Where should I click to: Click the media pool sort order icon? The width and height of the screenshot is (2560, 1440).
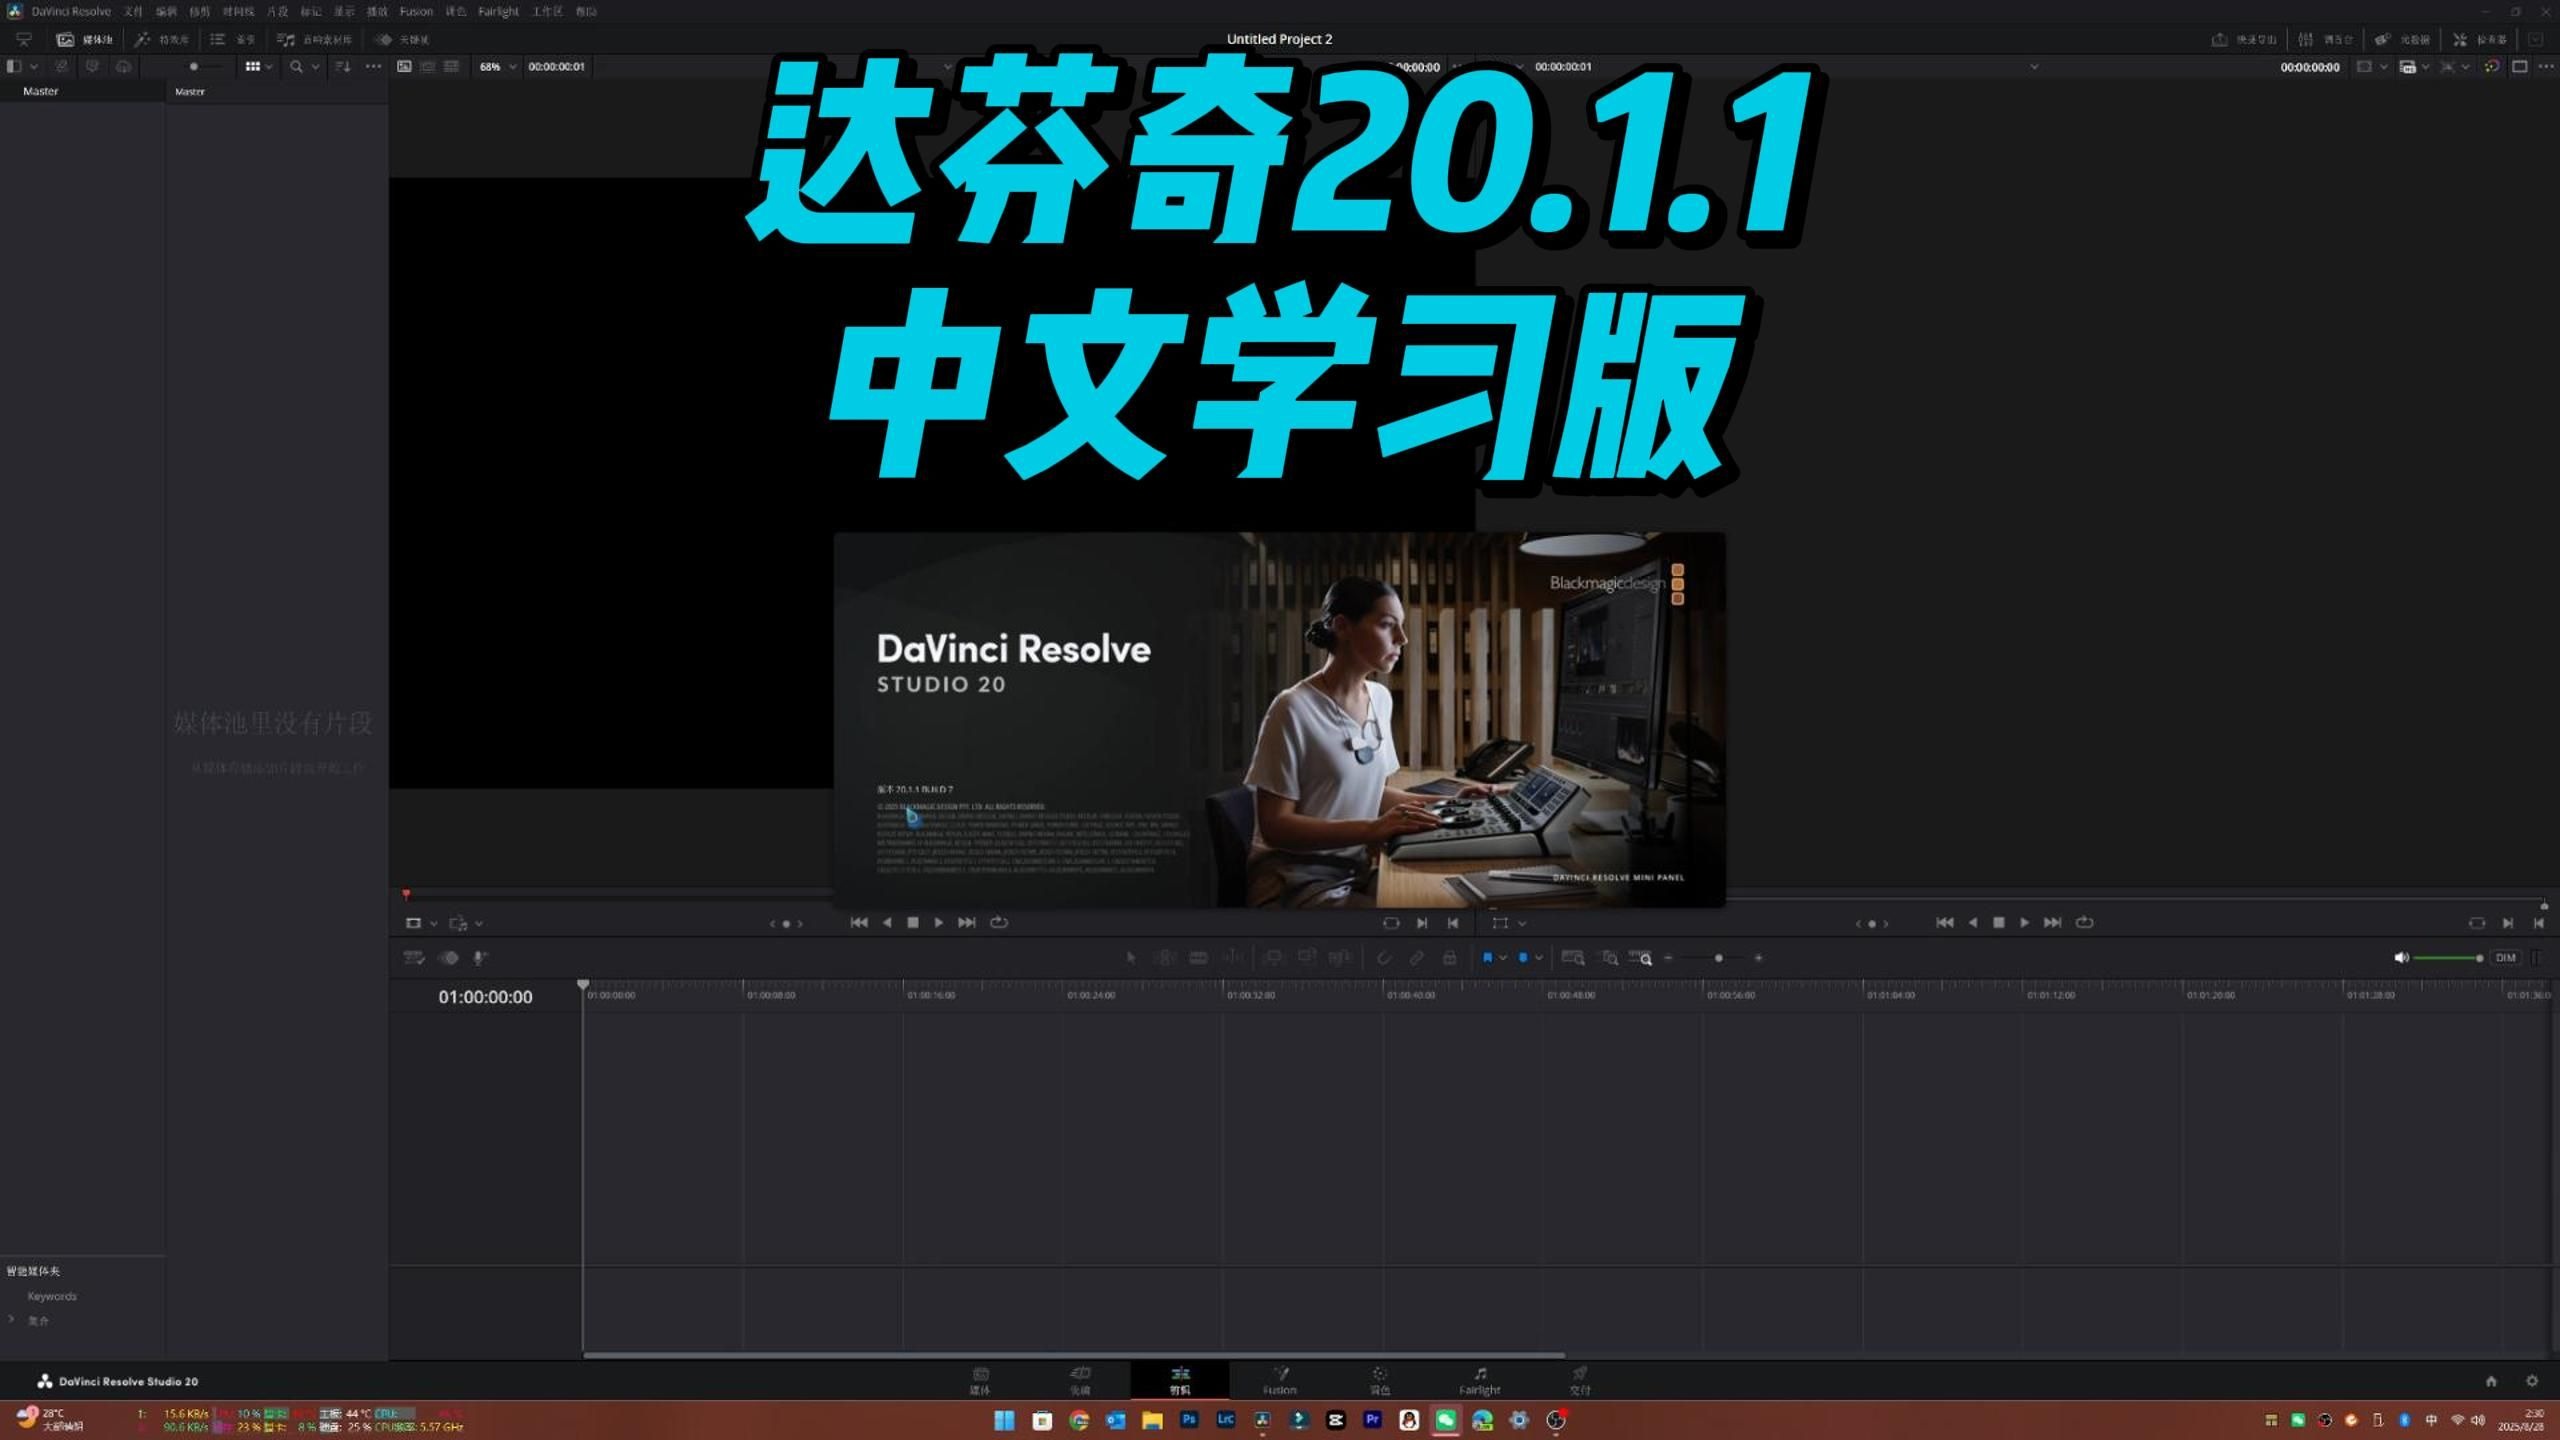(x=343, y=66)
